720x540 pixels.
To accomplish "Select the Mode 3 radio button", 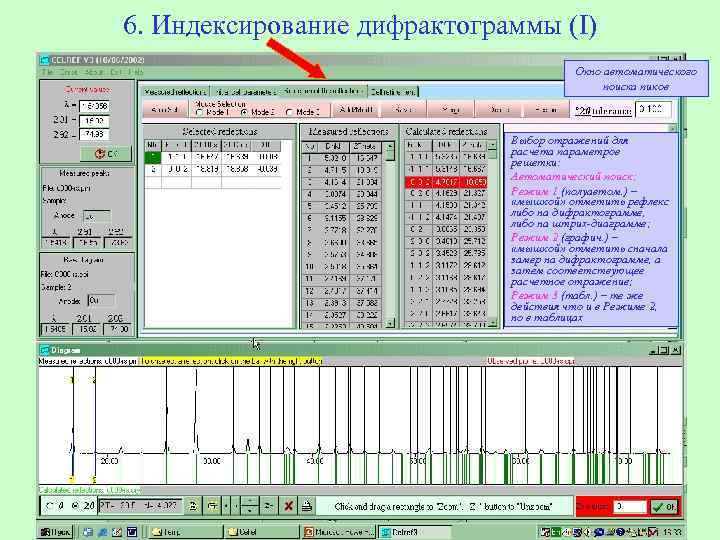I will click(x=289, y=112).
